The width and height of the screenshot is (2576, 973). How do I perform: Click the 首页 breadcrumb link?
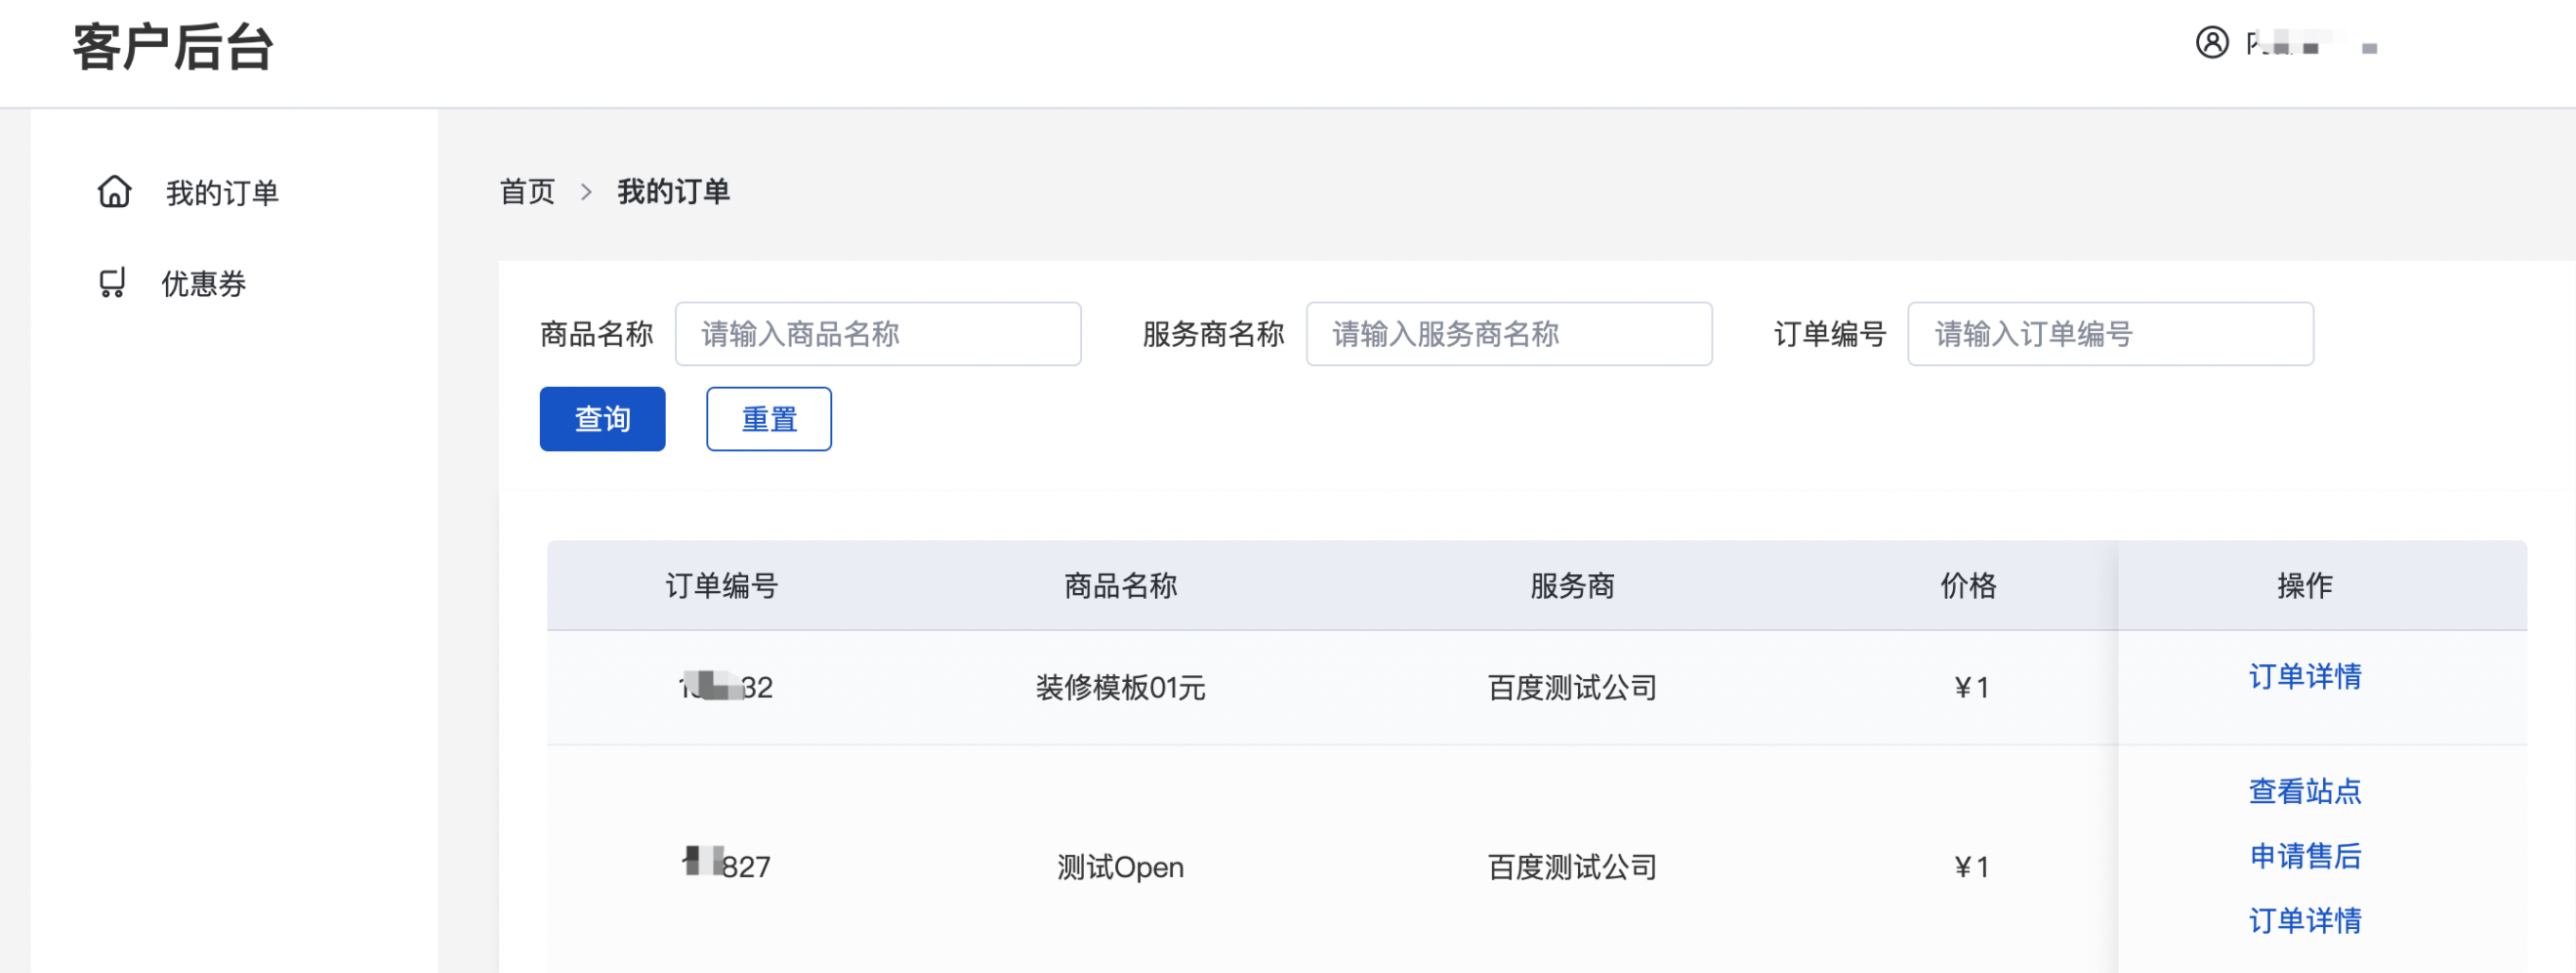[527, 191]
